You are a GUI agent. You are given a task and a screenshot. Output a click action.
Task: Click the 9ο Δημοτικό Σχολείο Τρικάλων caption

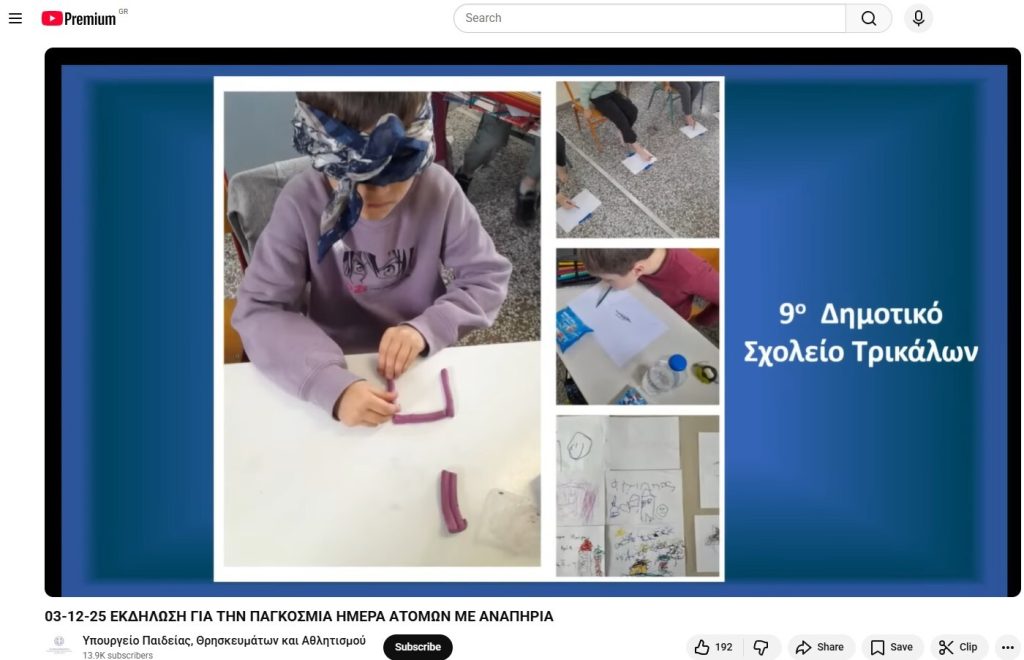click(860, 333)
